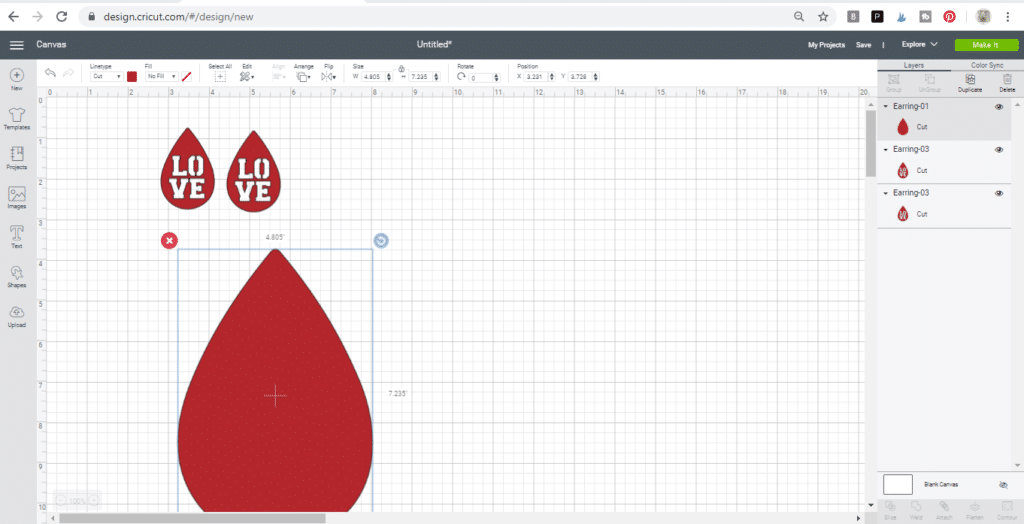The width and height of the screenshot is (1024, 524).
Task: Open the Fill dropdown set to No Fill
Action: [161, 76]
